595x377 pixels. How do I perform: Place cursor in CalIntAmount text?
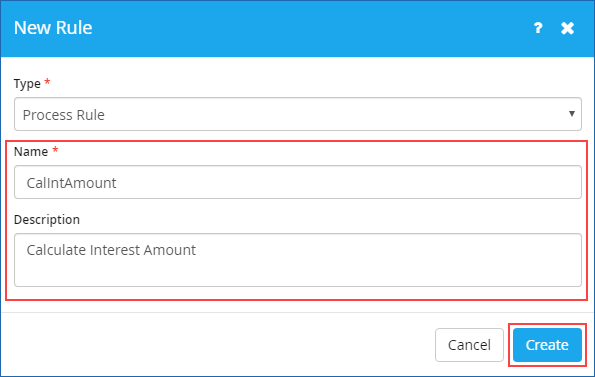coord(71,183)
